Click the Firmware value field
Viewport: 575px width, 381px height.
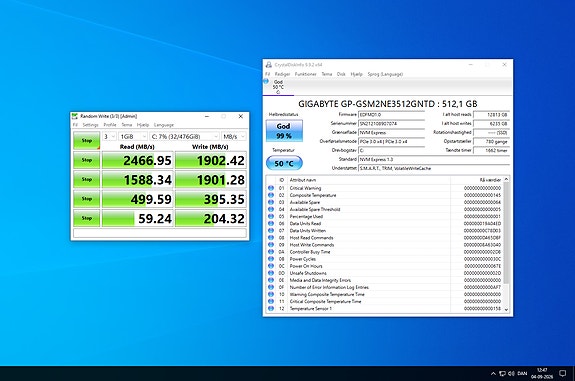(391, 115)
